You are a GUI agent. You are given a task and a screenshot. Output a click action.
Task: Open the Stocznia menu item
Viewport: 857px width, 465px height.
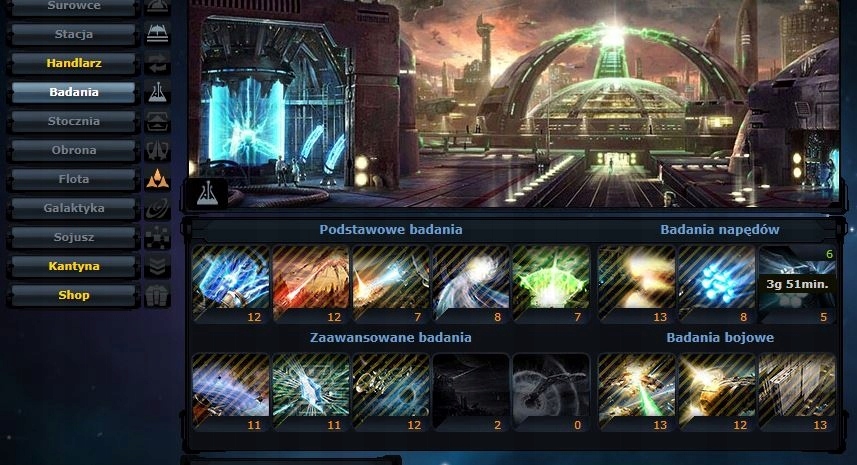tap(74, 121)
